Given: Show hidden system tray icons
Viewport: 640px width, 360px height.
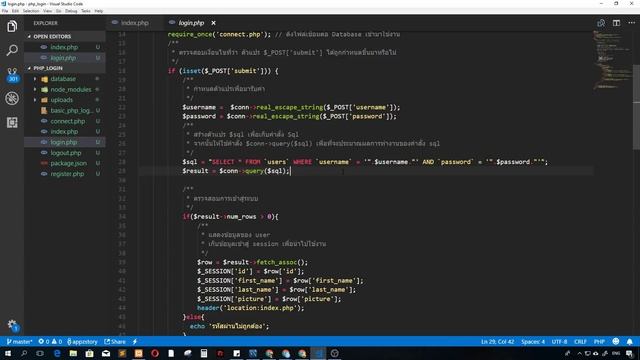Looking at the screenshot, I should [579, 353].
